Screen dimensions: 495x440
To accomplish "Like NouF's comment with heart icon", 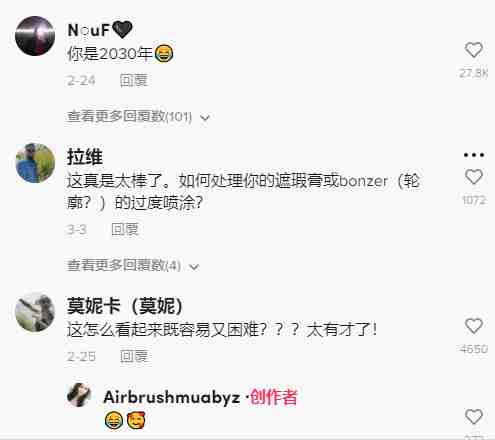I will pos(474,50).
